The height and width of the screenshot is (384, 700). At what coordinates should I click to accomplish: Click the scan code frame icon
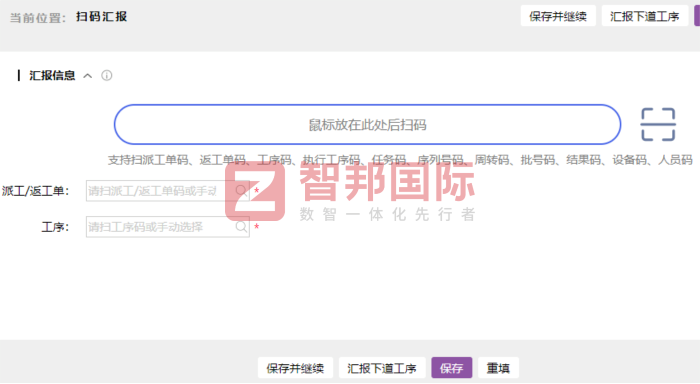point(658,125)
